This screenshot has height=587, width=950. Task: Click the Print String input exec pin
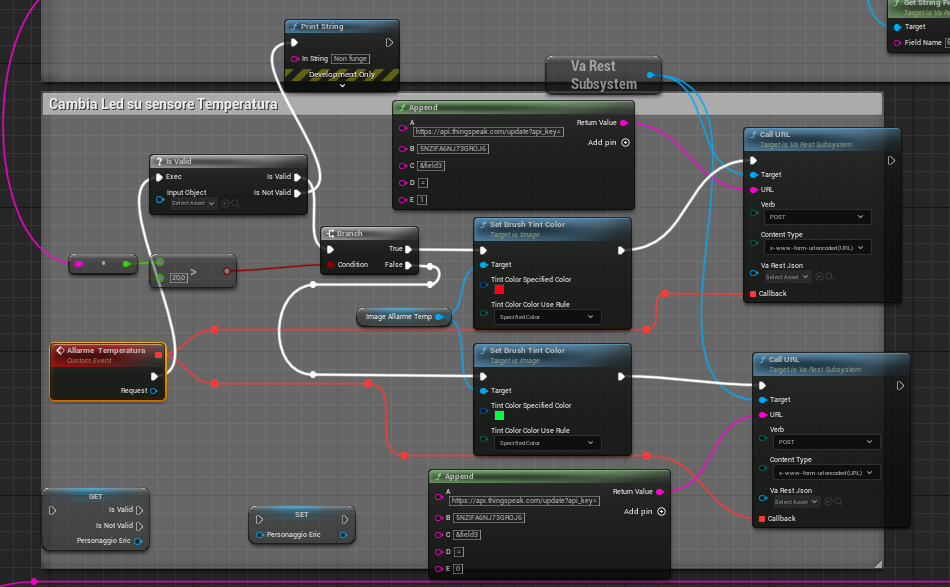[294, 42]
